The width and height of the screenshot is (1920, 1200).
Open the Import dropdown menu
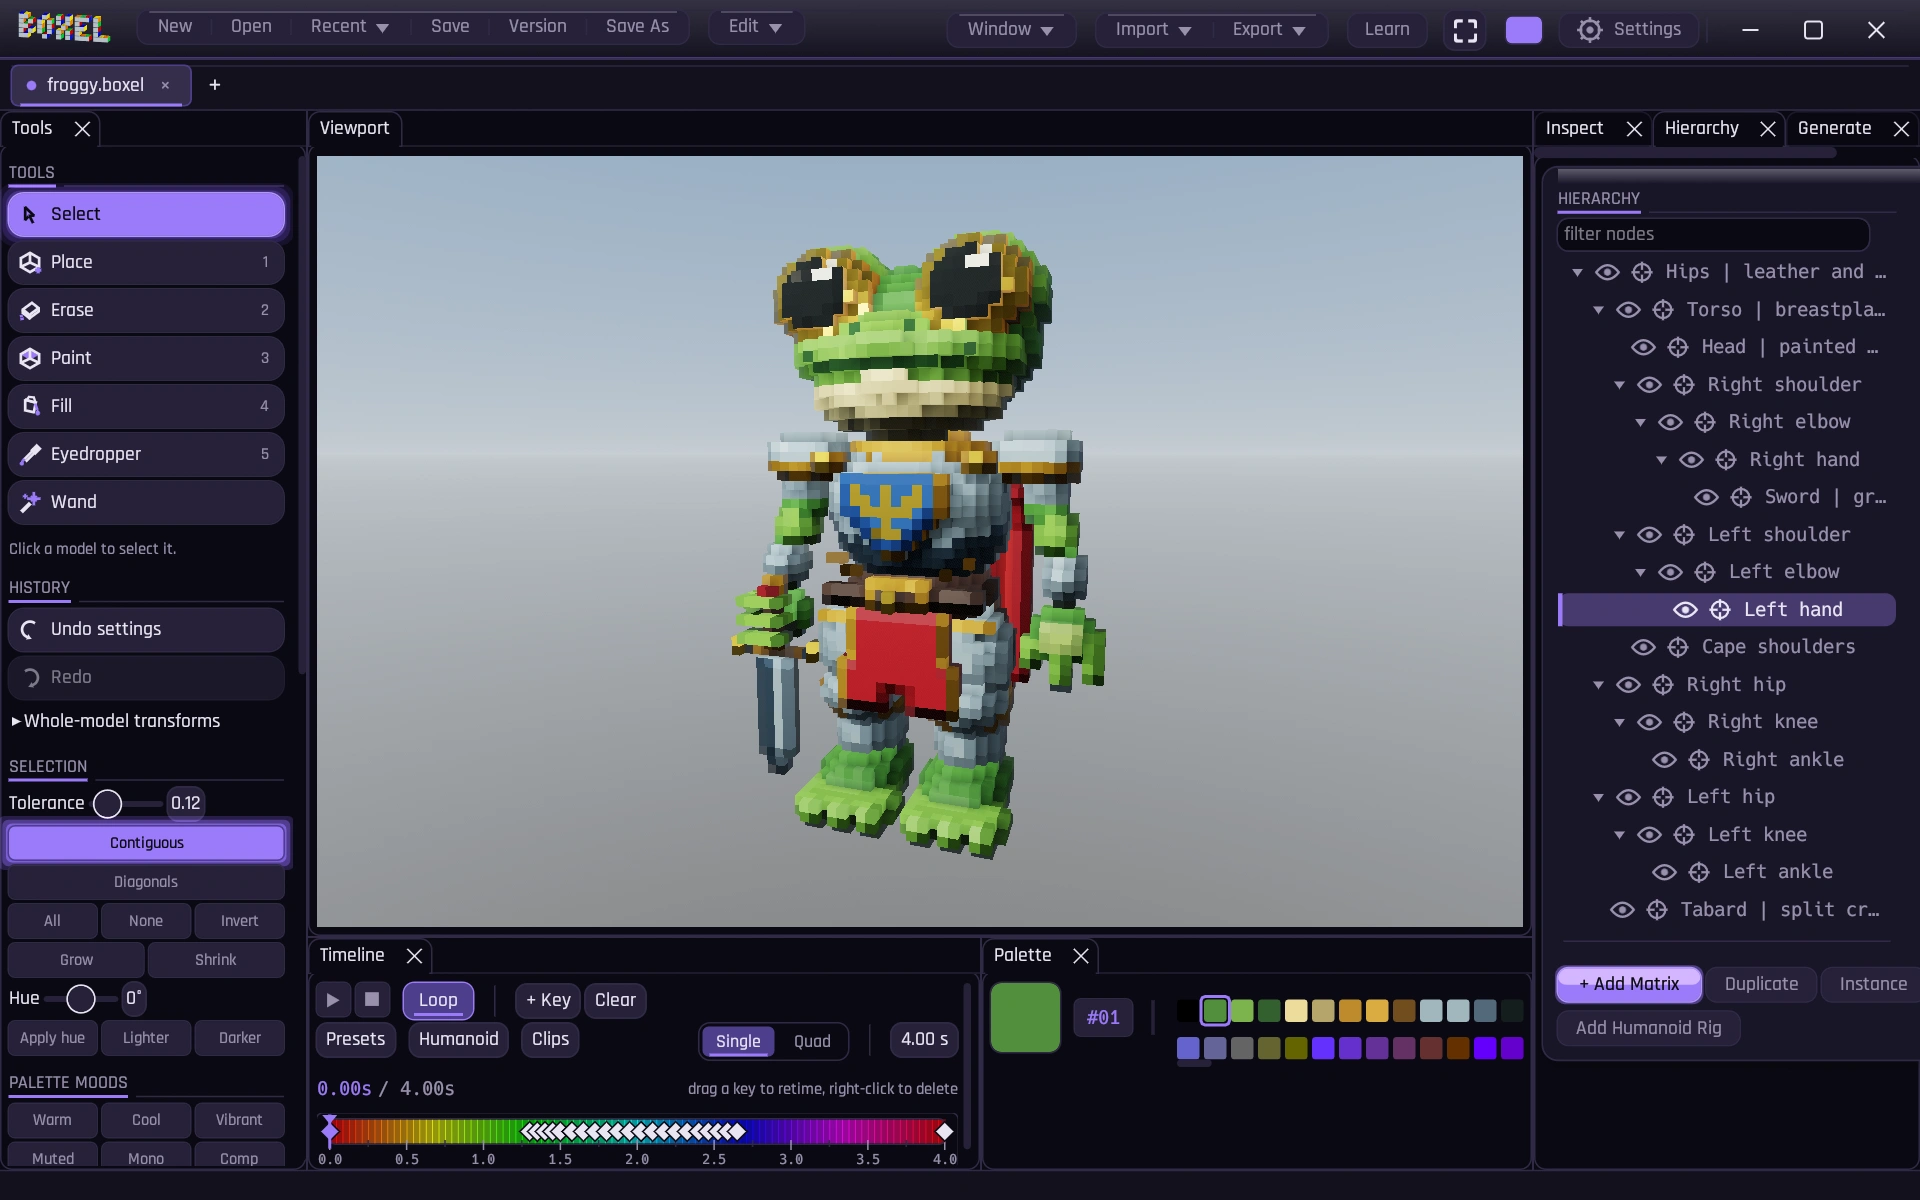[1153, 30]
